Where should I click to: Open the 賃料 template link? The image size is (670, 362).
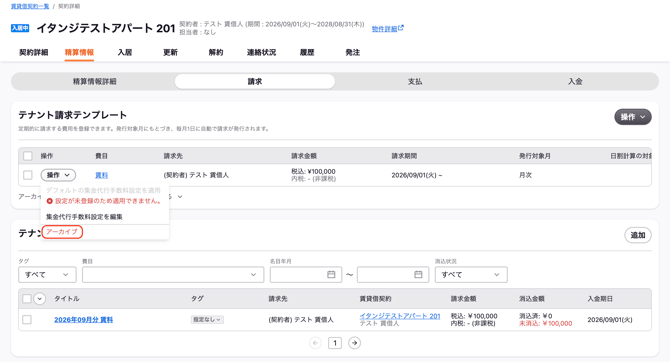click(101, 175)
